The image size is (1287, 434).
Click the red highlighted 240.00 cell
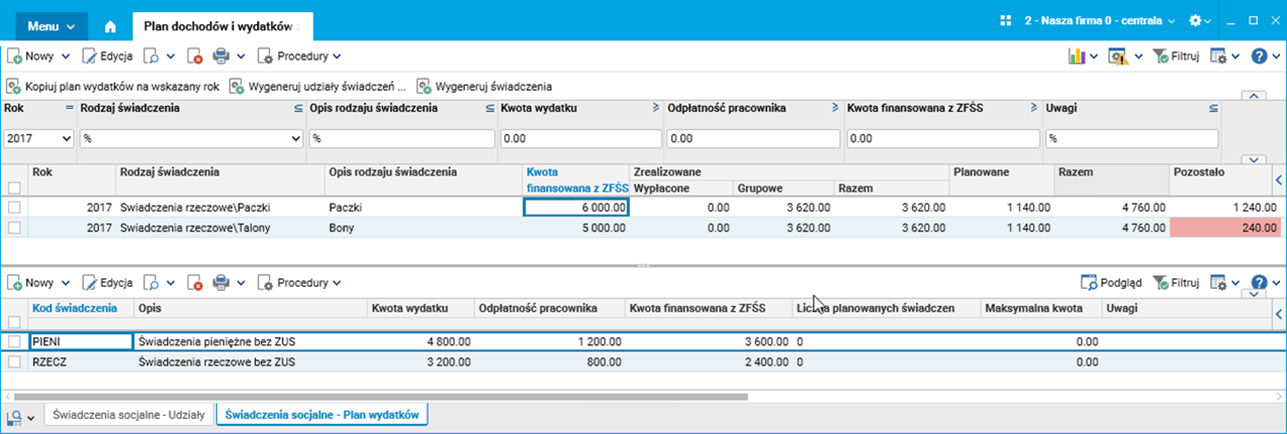coord(1225,227)
